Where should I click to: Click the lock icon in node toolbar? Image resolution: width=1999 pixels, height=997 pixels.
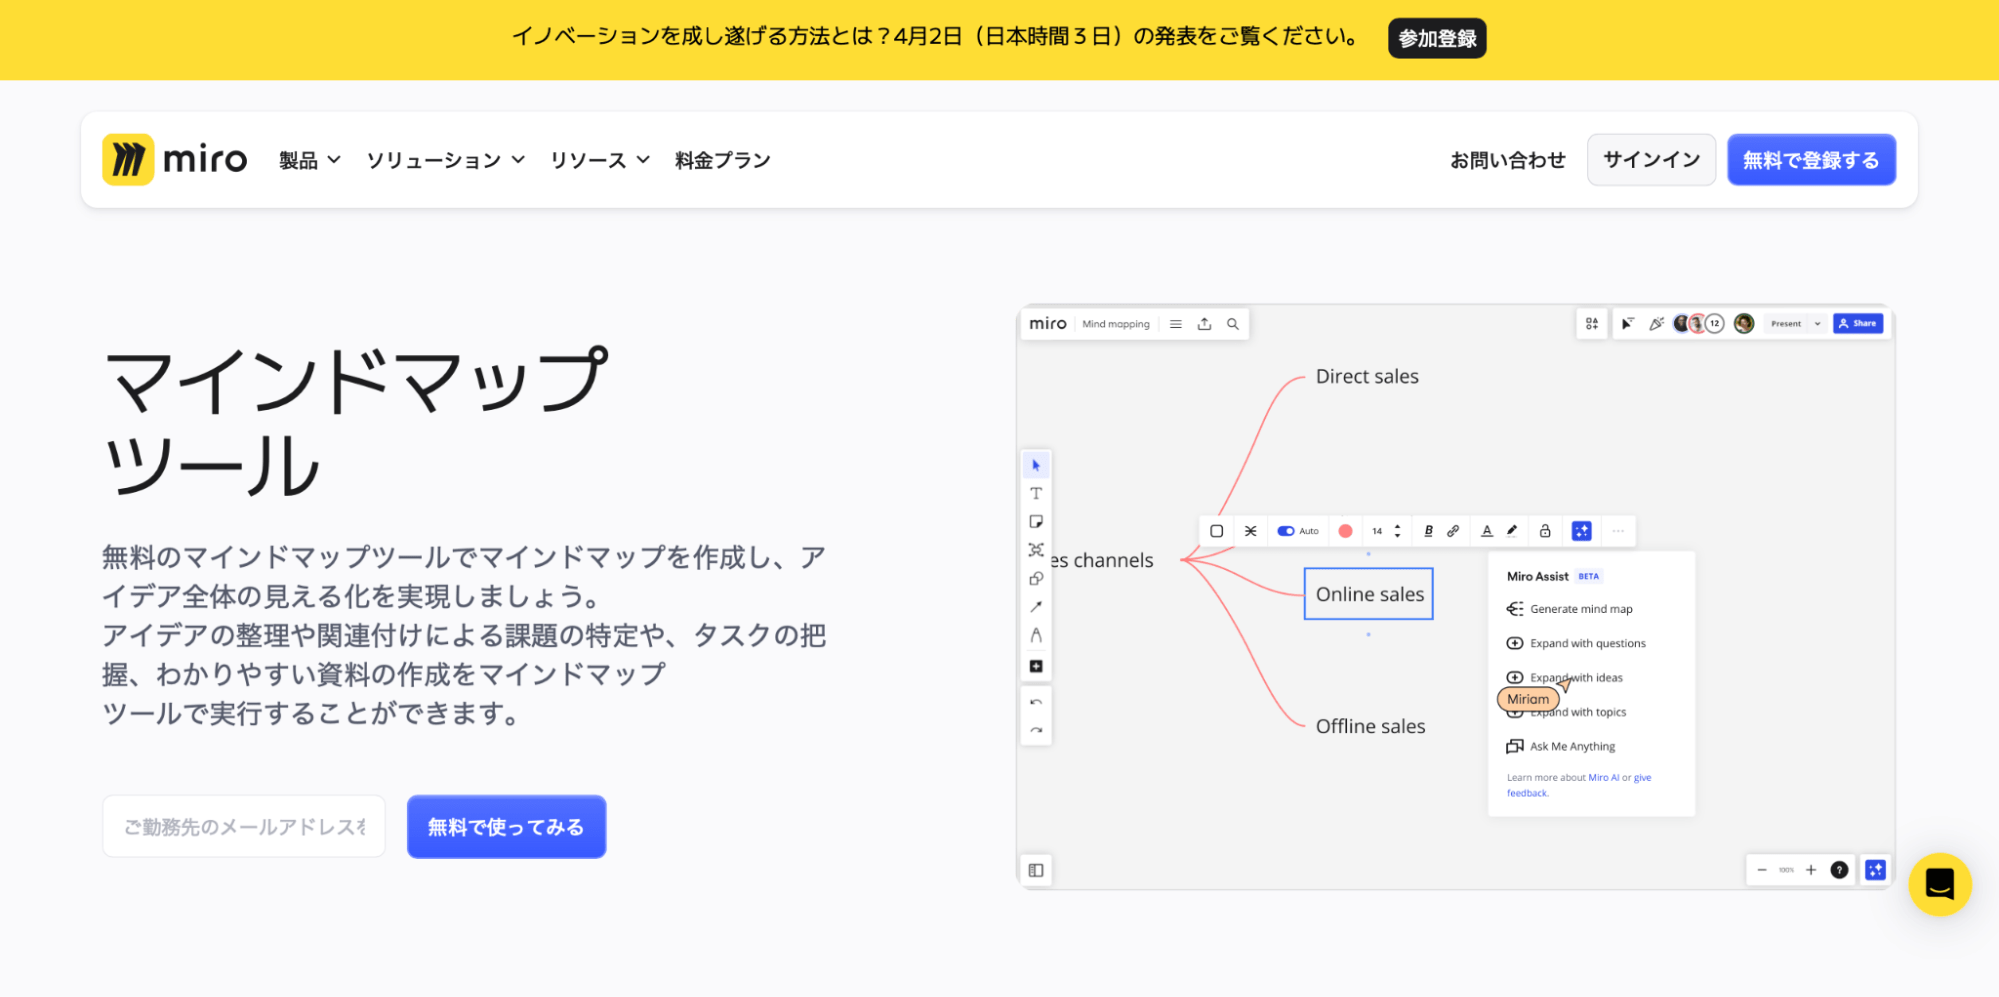1545,531
